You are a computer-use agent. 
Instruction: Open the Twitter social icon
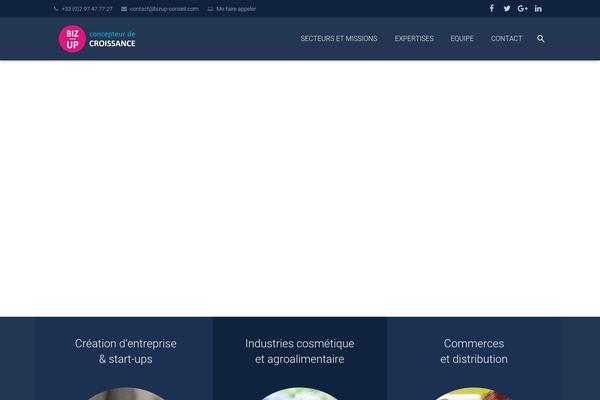[507, 8]
